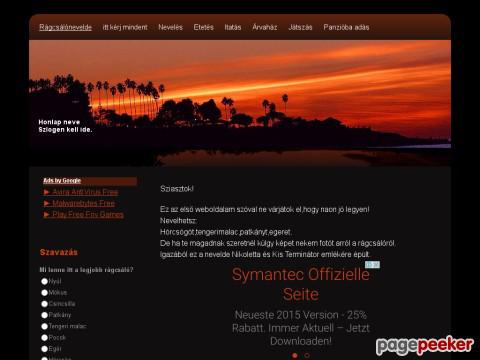Screen dimensions: 480x360
Task: Go to the Nevelés page
Action: (x=170, y=27)
